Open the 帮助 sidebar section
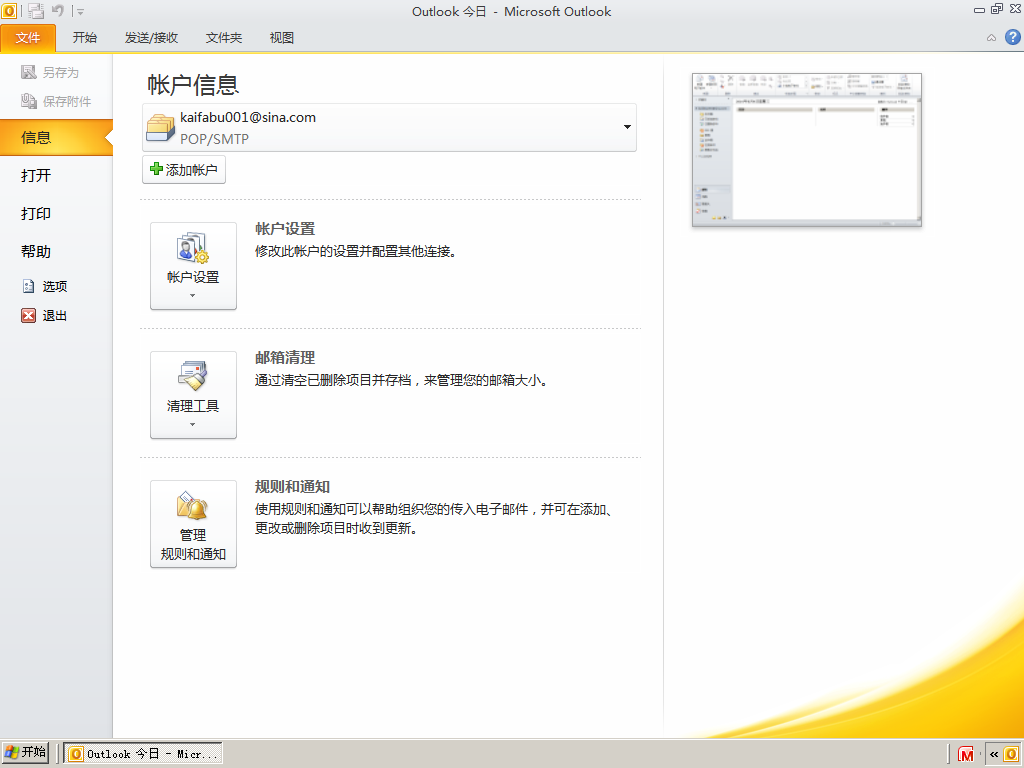This screenshot has width=1024, height=768. [56, 251]
